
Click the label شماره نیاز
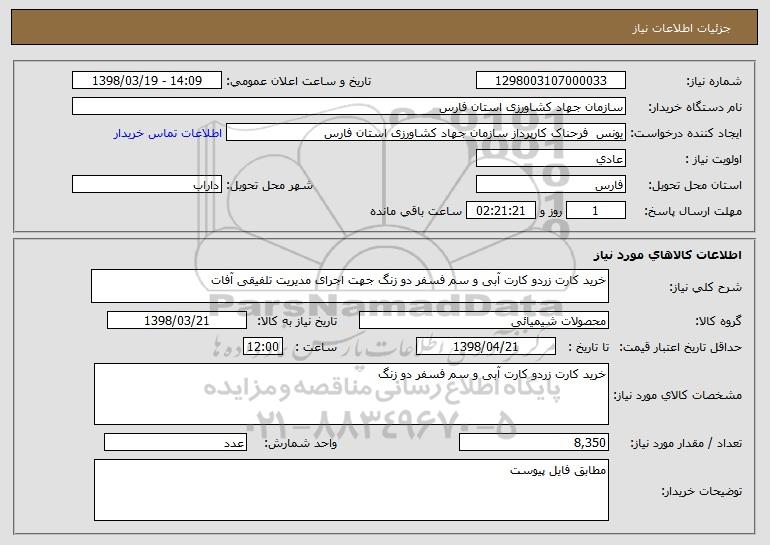(x=714, y=82)
